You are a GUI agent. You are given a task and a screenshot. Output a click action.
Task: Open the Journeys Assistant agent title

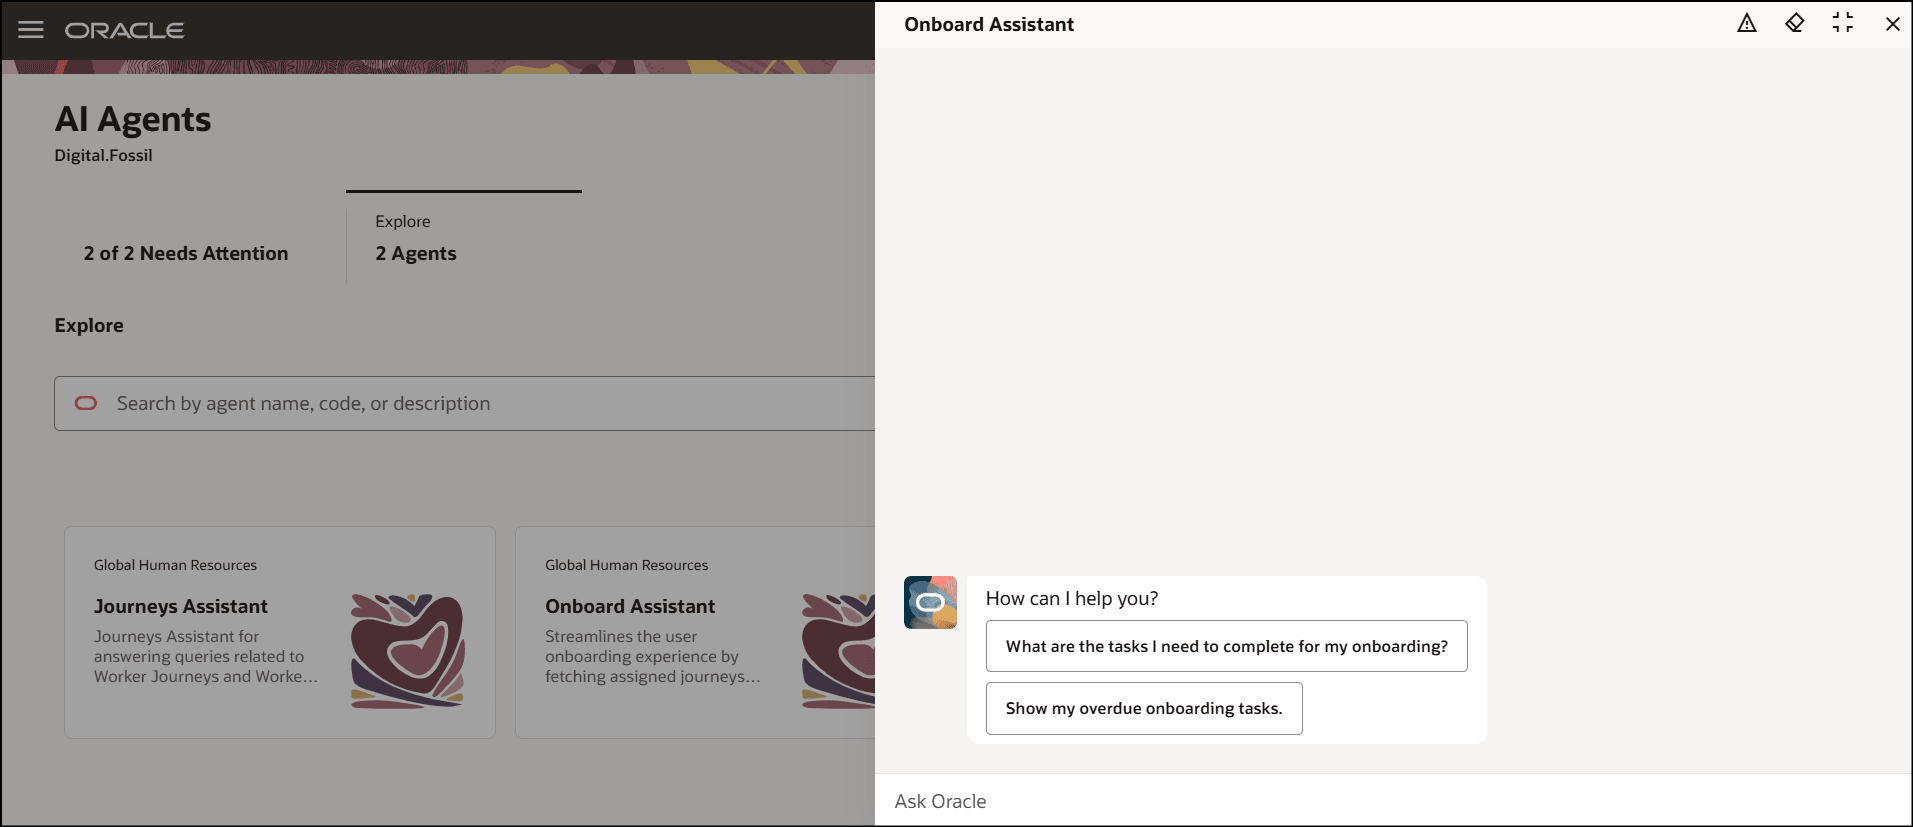[x=181, y=606]
